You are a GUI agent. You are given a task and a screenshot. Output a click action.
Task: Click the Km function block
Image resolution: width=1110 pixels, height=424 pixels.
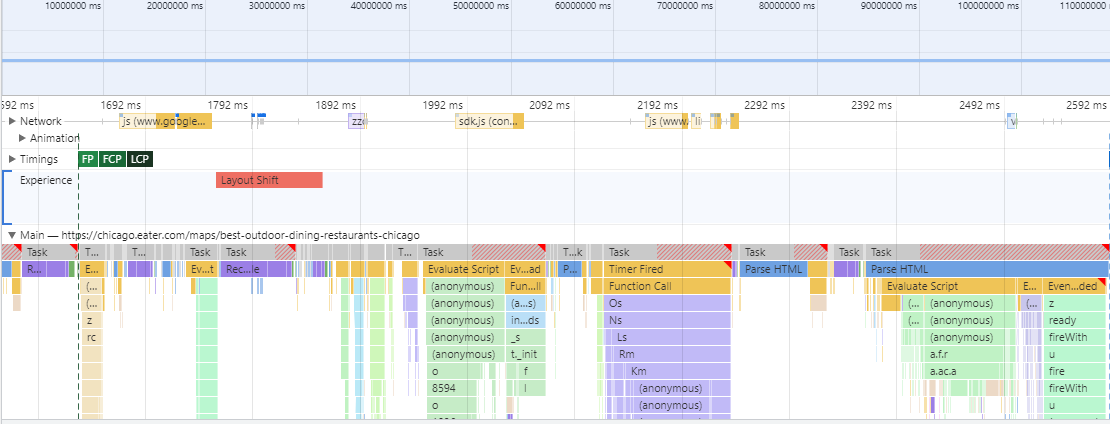[x=680, y=371]
